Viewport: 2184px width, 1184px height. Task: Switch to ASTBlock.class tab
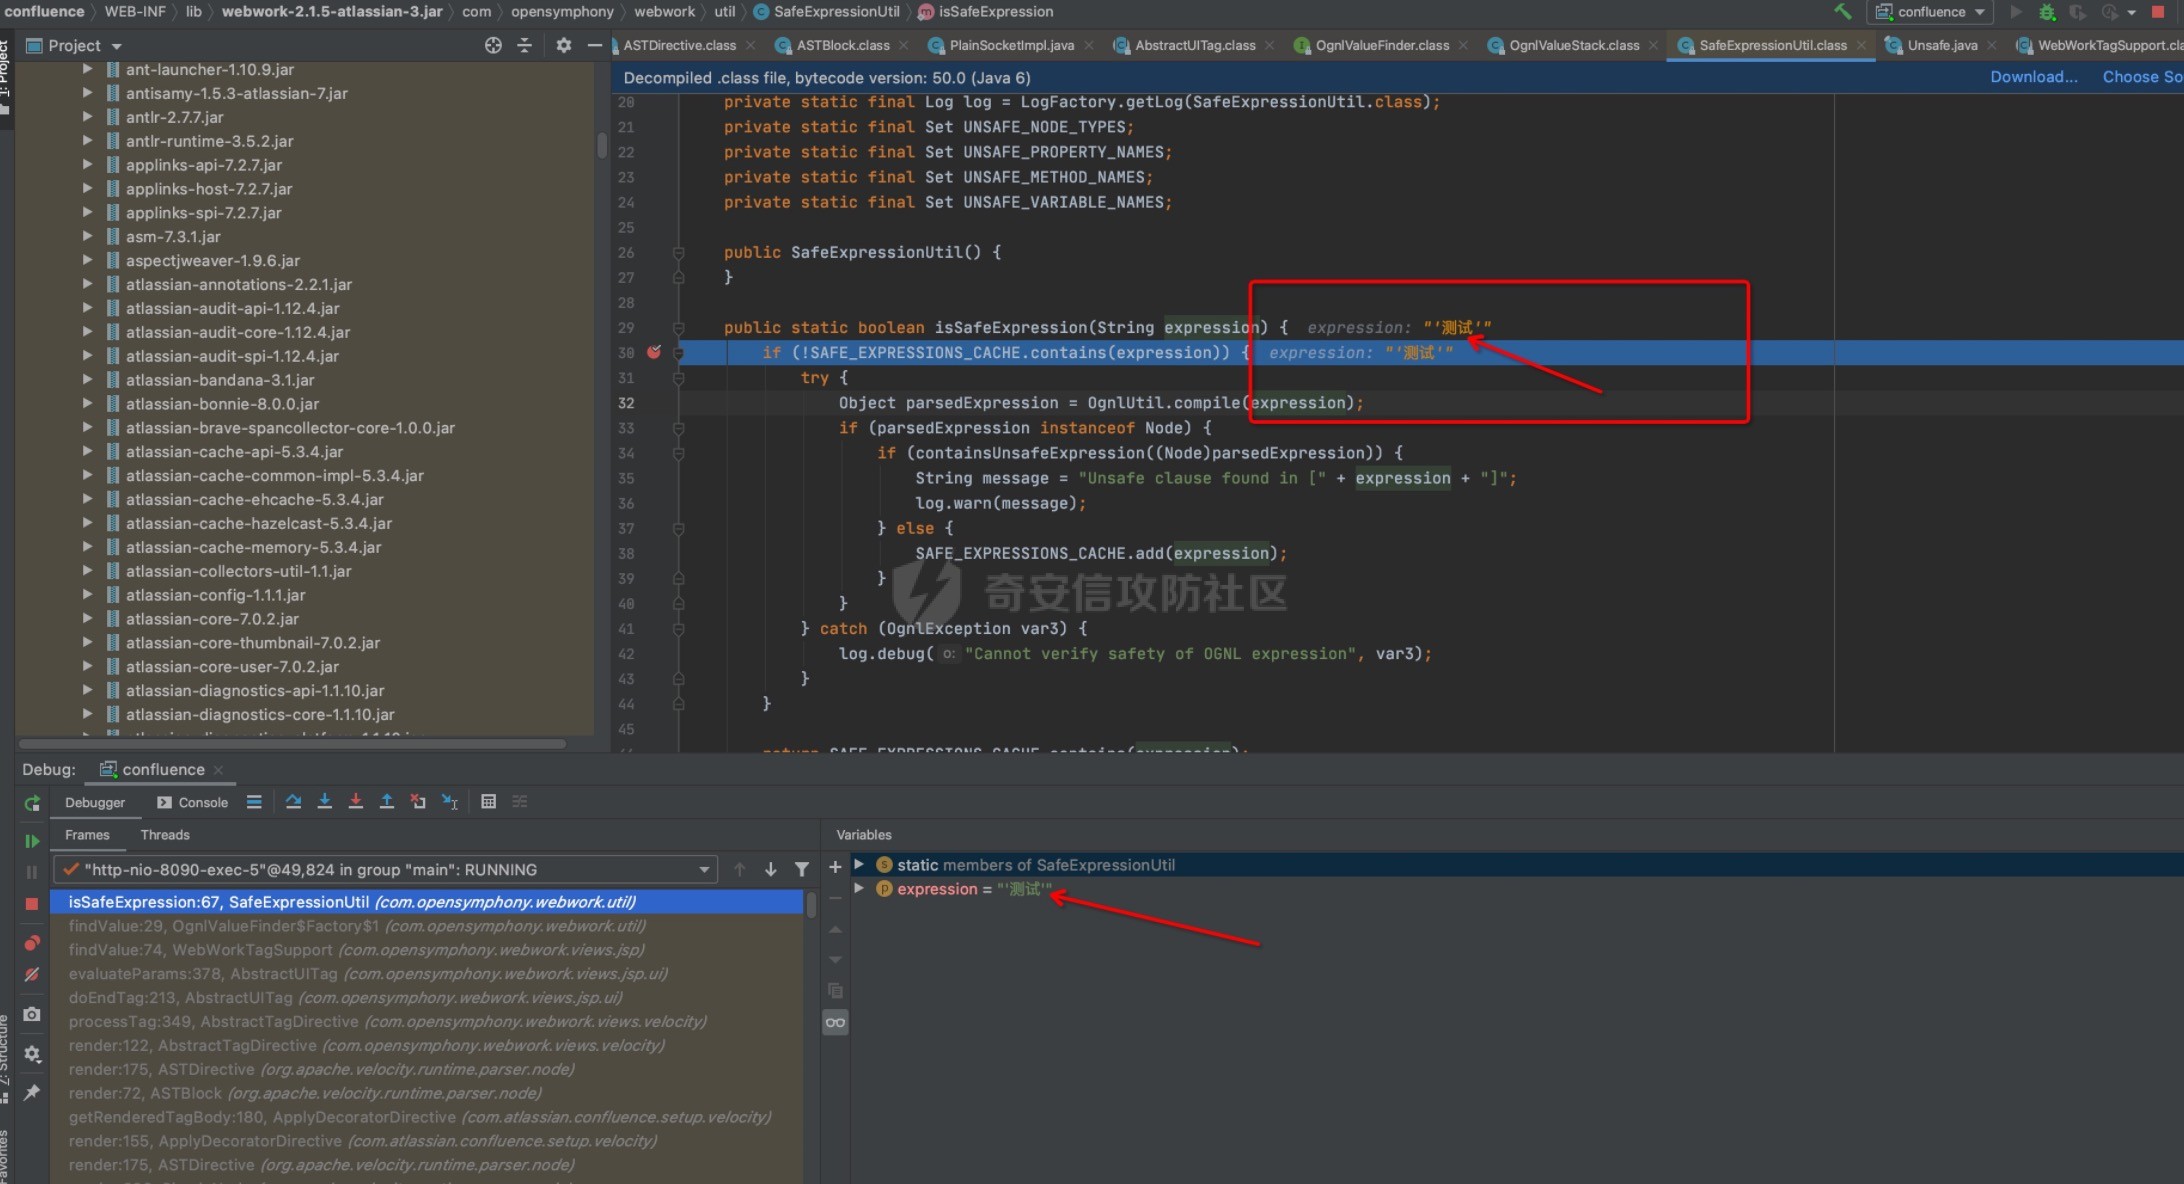click(x=843, y=45)
